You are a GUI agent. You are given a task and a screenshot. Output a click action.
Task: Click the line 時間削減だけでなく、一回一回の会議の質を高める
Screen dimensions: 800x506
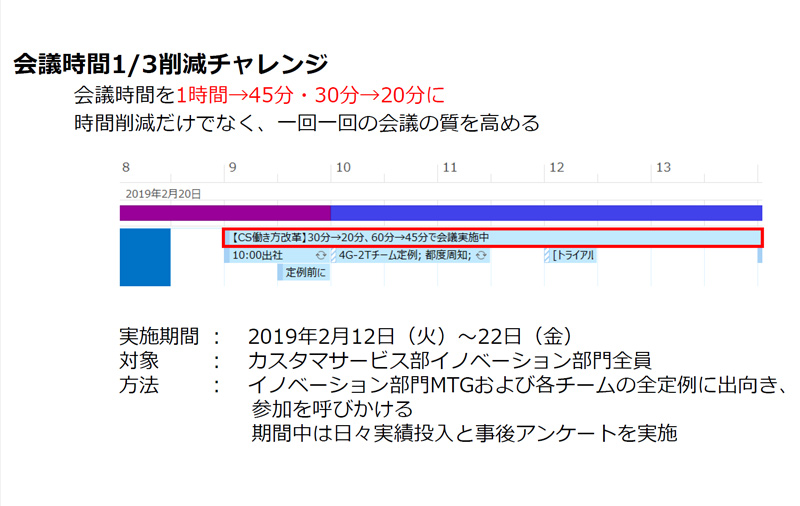click(x=307, y=123)
